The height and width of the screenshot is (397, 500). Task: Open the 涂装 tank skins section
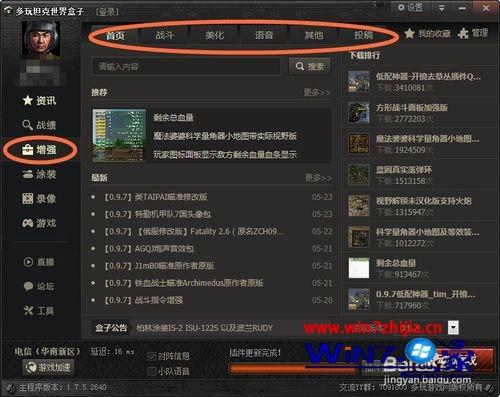tap(39, 174)
